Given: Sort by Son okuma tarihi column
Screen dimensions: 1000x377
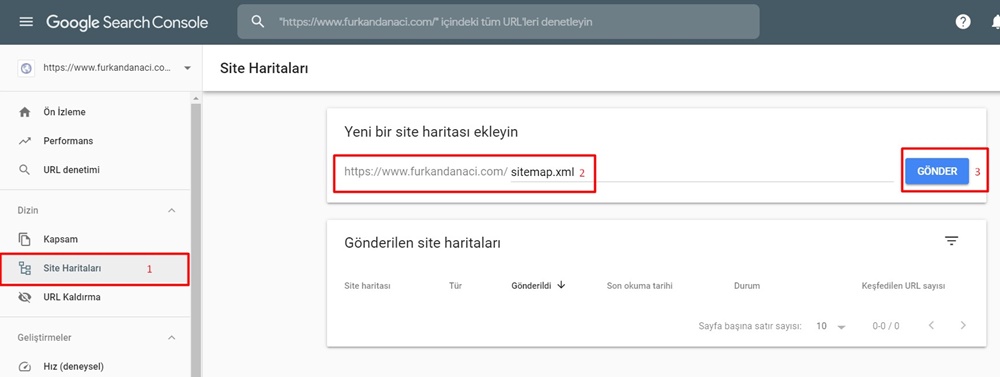Looking at the screenshot, I should click(639, 286).
